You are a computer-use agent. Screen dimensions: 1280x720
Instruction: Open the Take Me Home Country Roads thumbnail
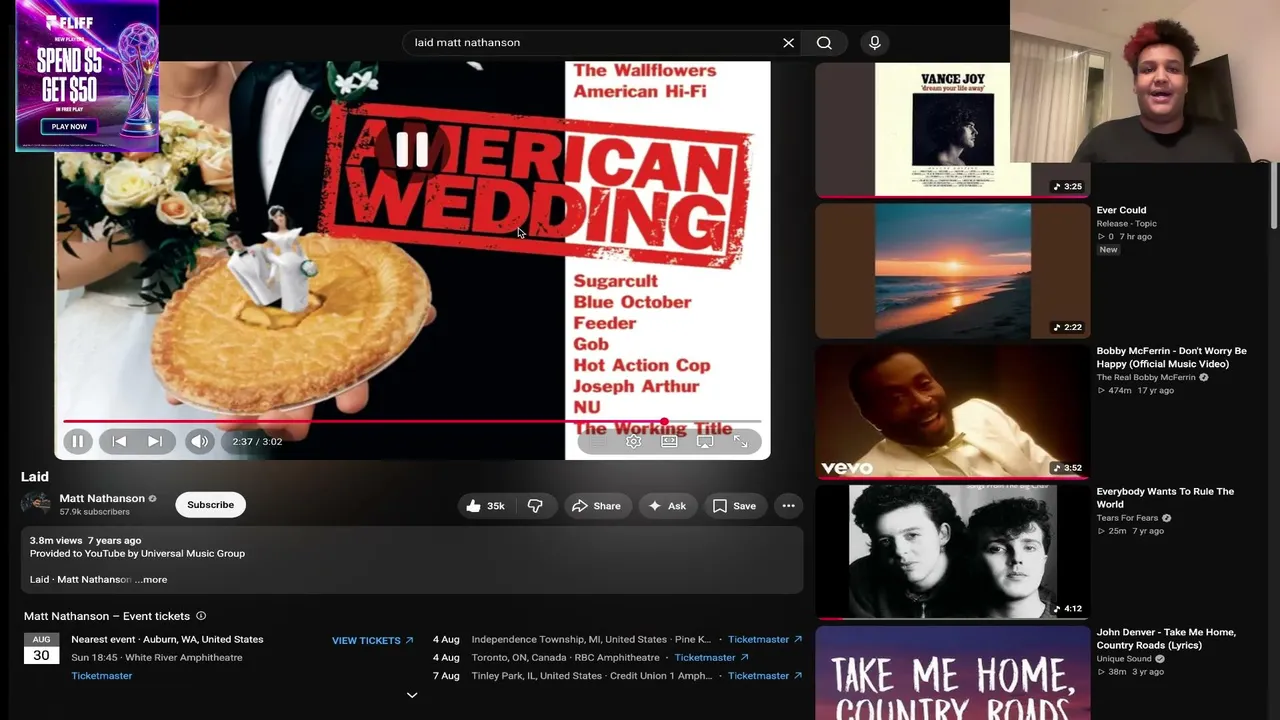[953, 673]
